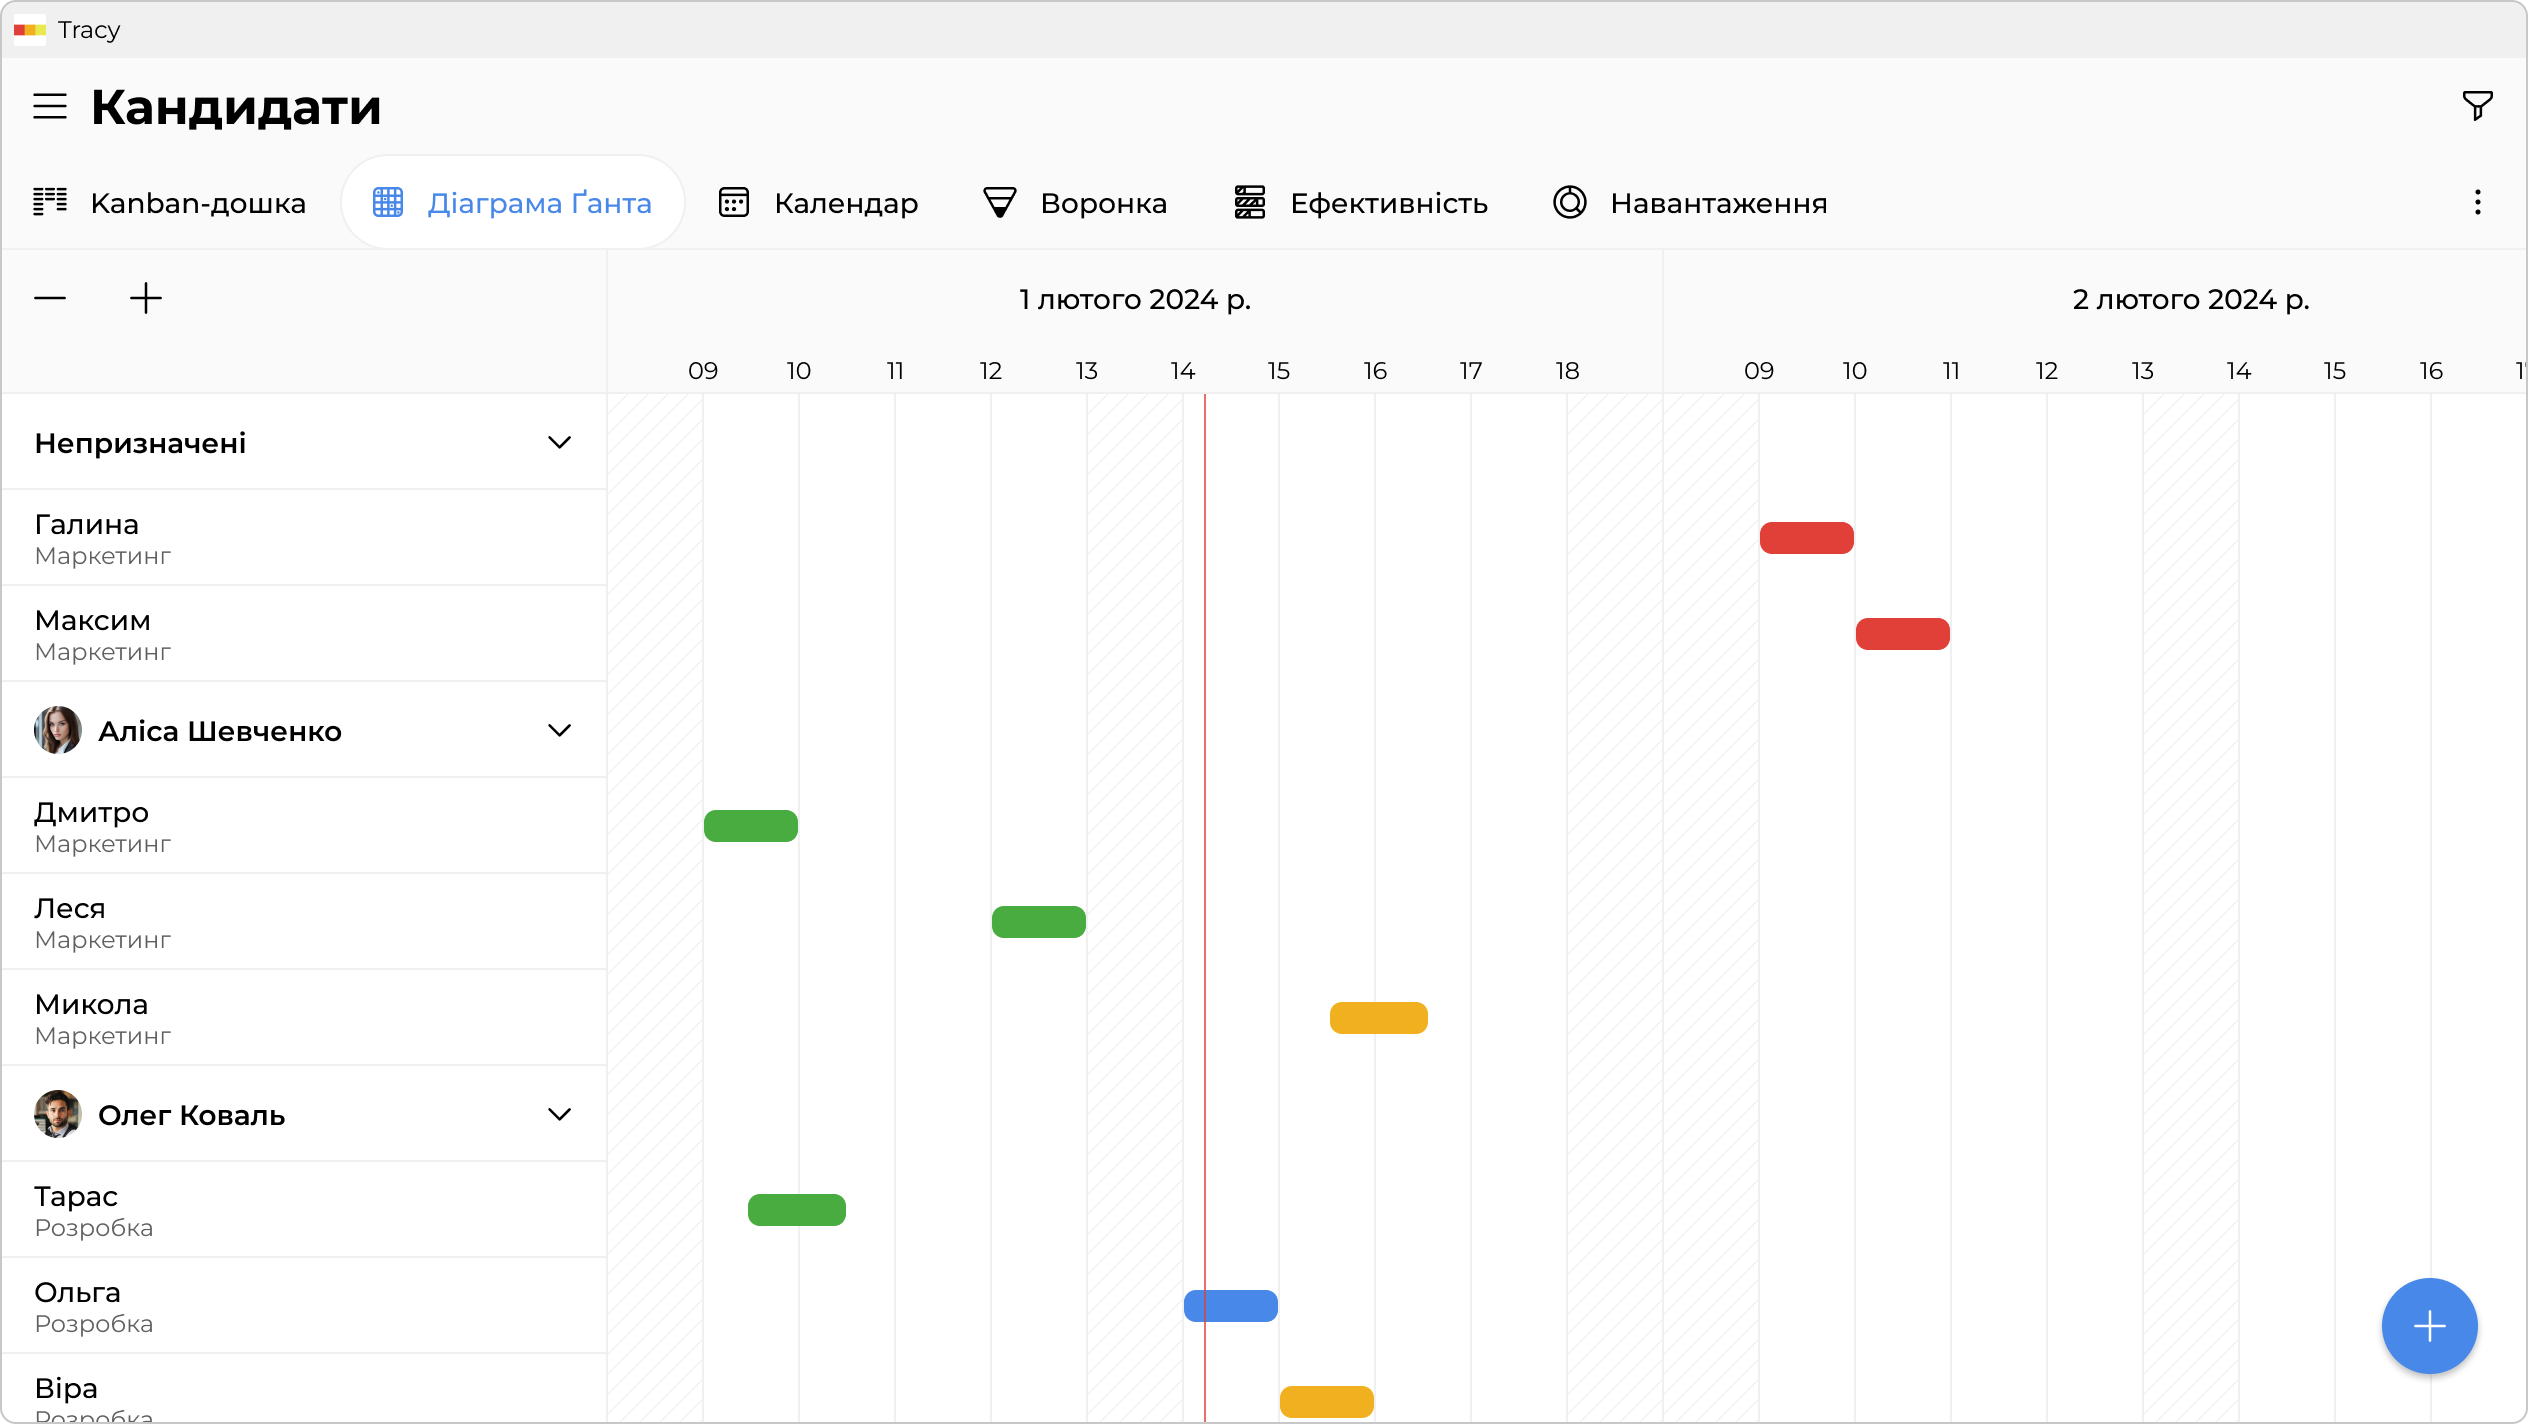Click the blue floating add button
The width and height of the screenshot is (2528, 1424).
tap(2429, 1326)
